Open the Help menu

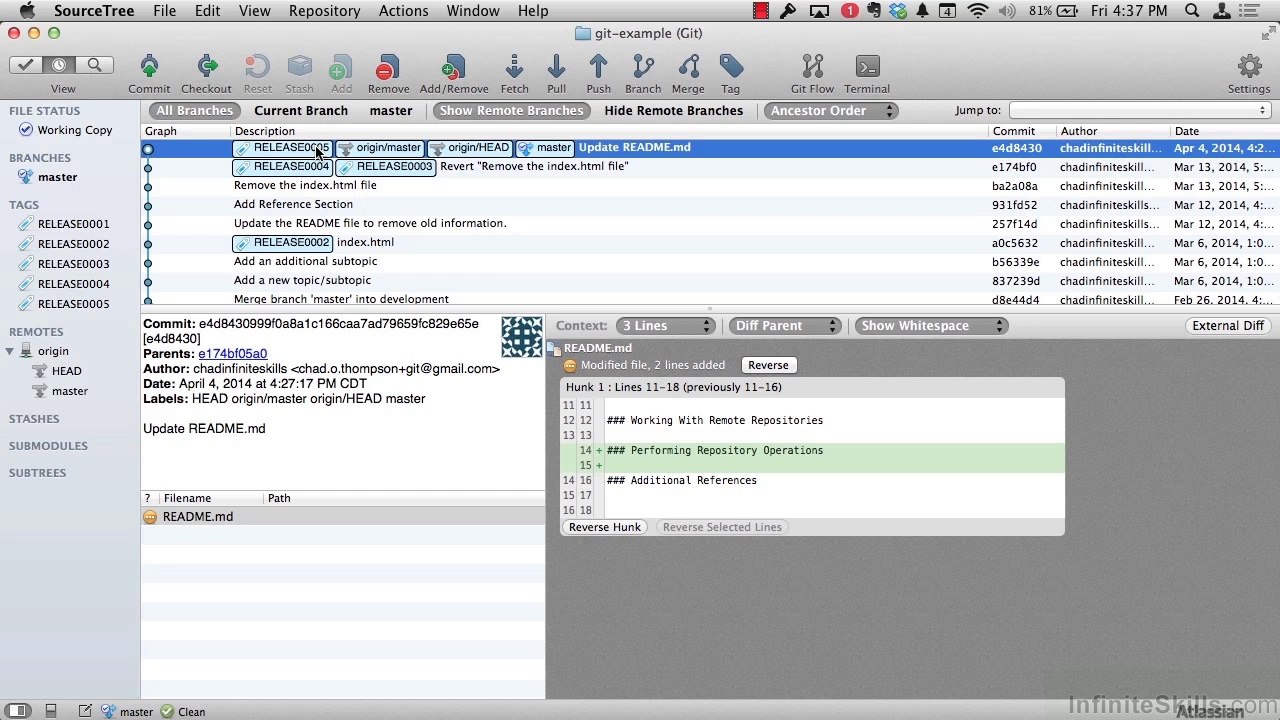pyautogui.click(x=533, y=11)
